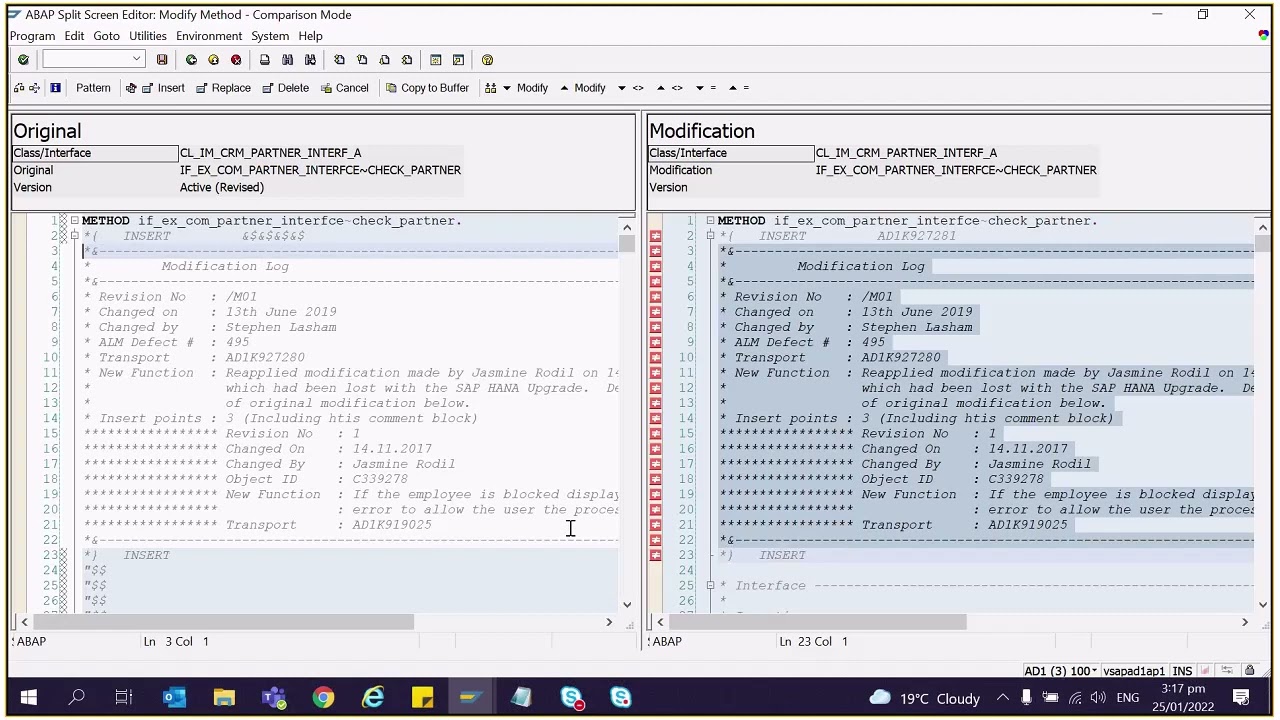Click the next difference down-arrow <> button
Screen dimensions: 1280x720
[631, 88]
